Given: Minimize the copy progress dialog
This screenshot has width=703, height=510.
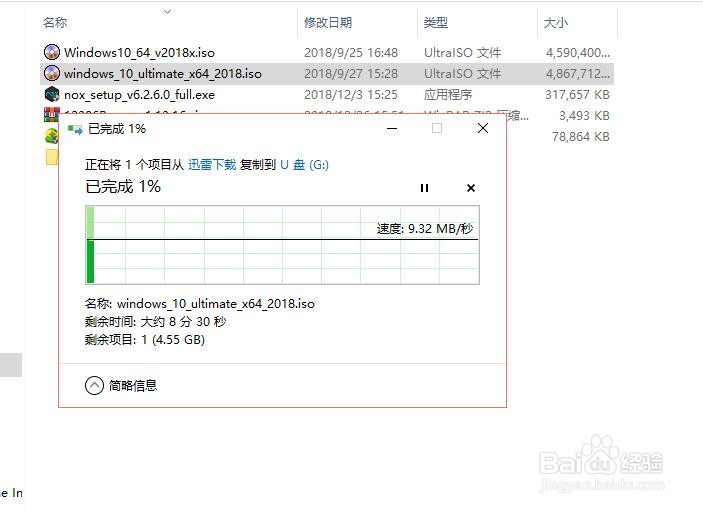Looking at the screenshot, I should 392,129.
